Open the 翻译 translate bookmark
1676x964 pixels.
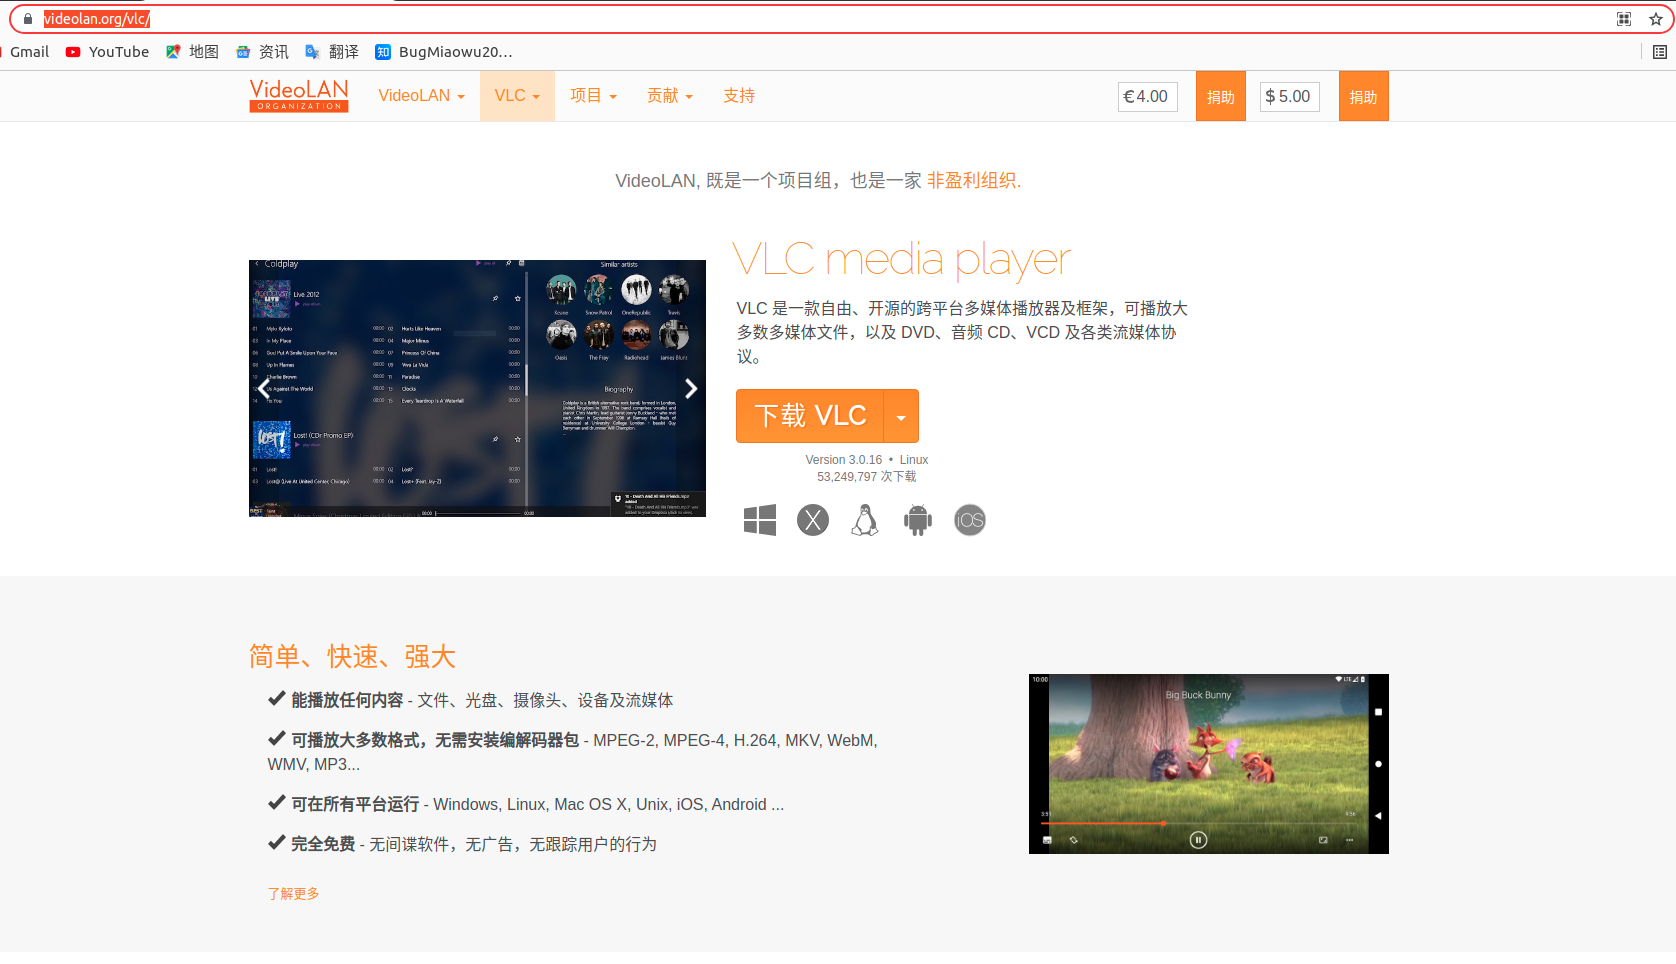(x=332, y=52)
